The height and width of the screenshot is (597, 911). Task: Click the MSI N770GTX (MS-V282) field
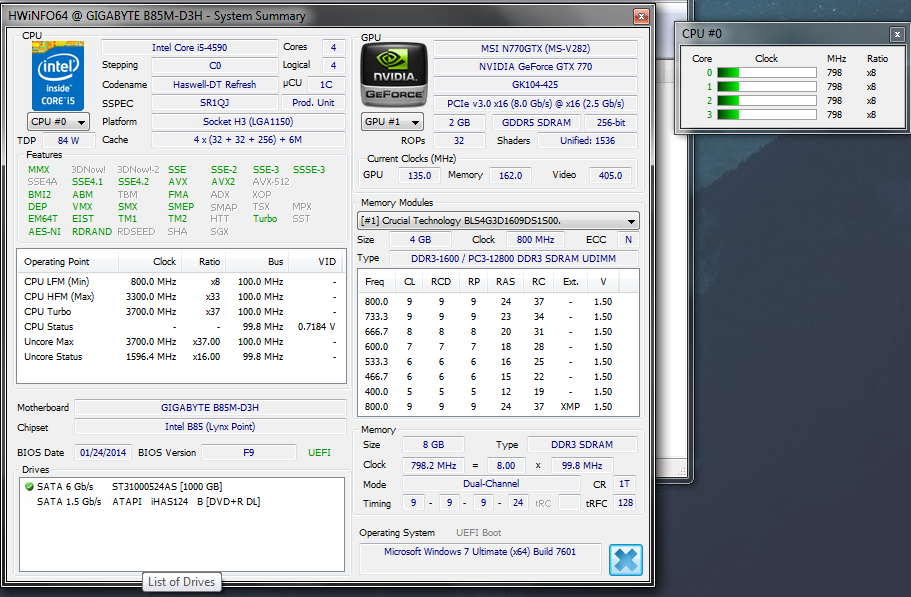coord(535,49)
